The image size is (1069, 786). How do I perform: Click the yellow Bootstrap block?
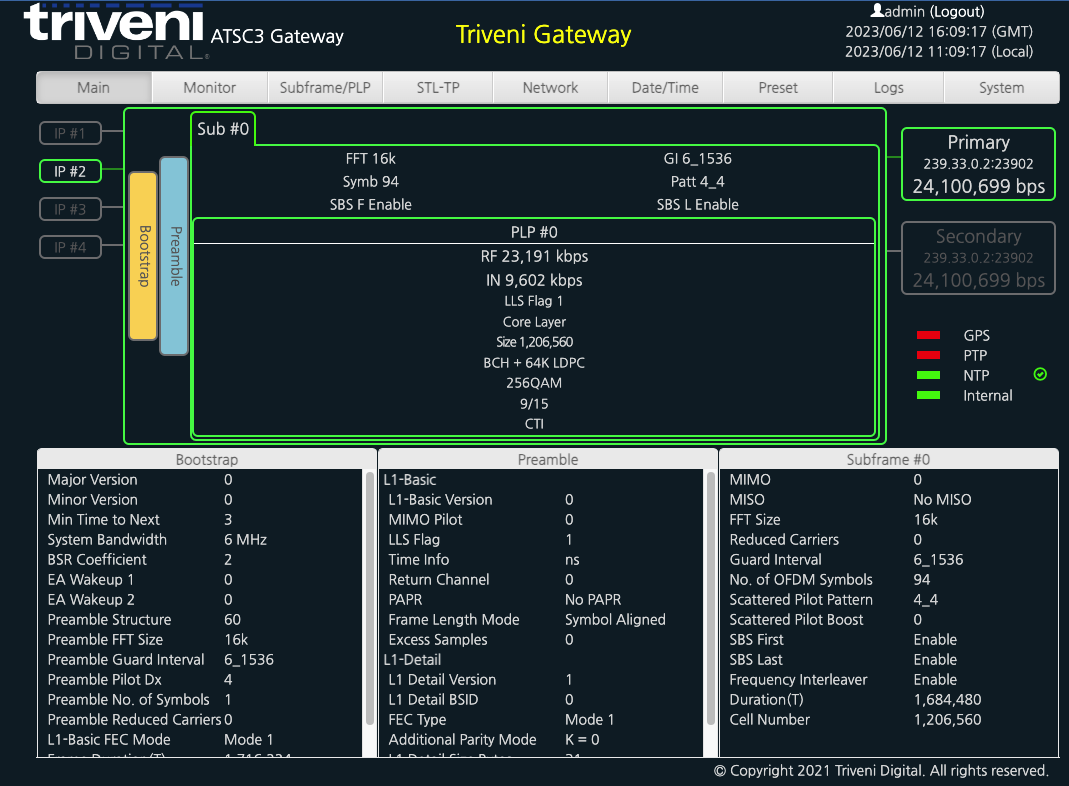[x=143, y=256]
